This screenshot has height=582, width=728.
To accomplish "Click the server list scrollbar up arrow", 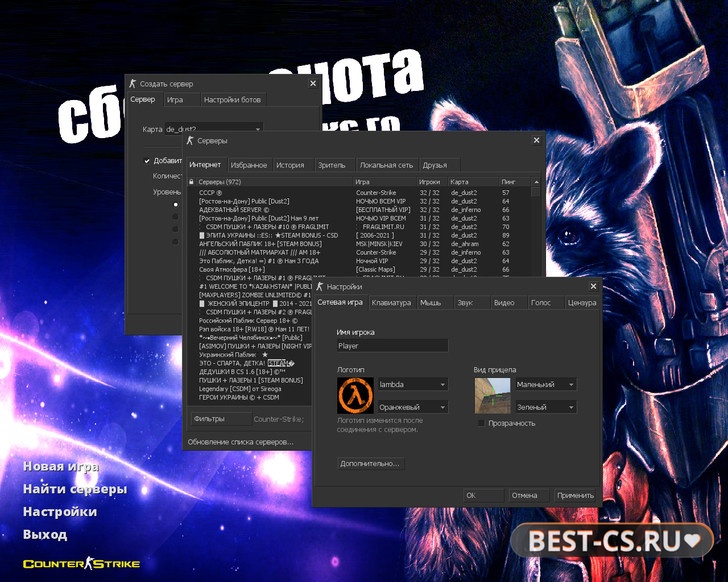I will pos(536,182).
